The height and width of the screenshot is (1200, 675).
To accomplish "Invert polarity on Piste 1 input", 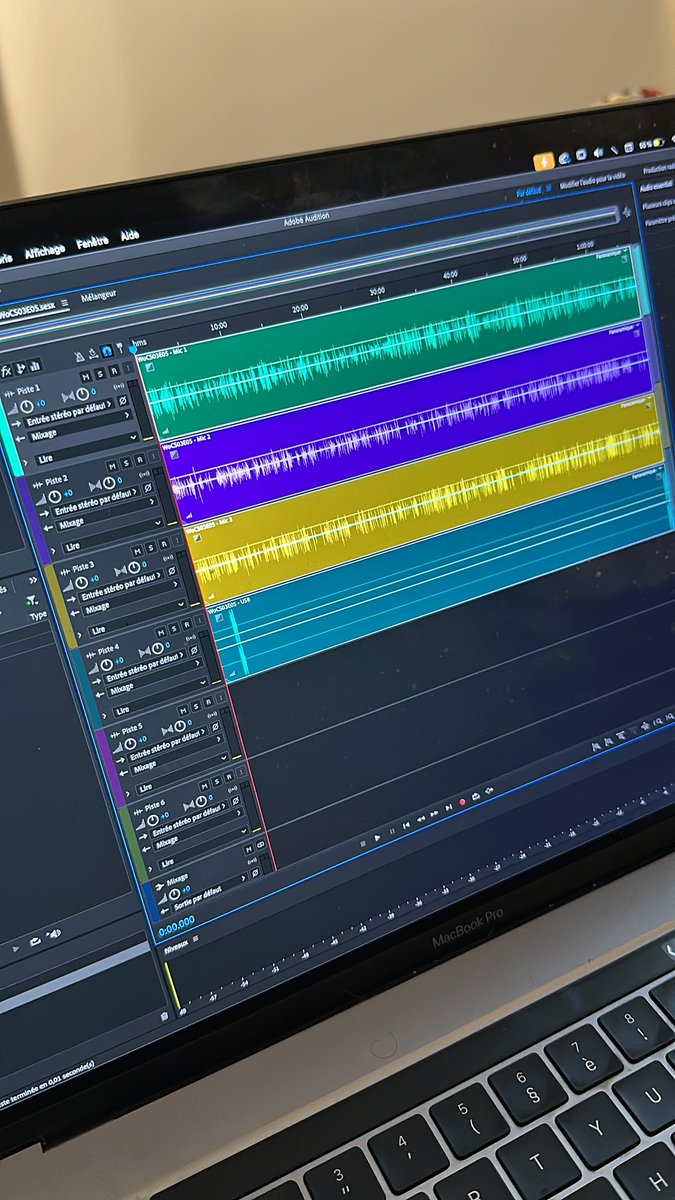I will [x=123, y=400].
